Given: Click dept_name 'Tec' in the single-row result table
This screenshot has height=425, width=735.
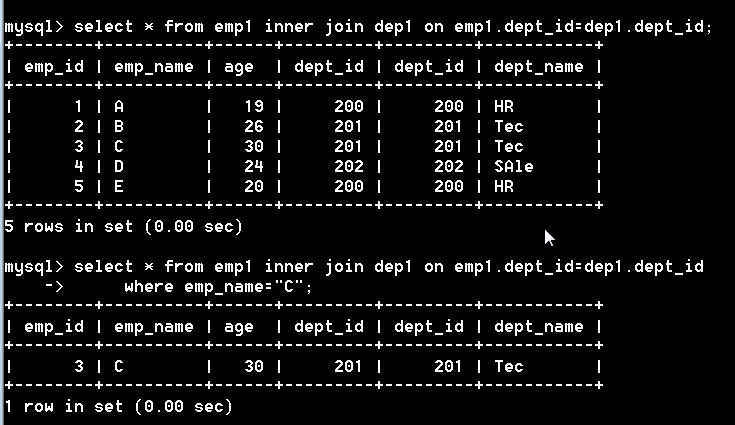Looking at the screenshot, I should pos(509,366).
